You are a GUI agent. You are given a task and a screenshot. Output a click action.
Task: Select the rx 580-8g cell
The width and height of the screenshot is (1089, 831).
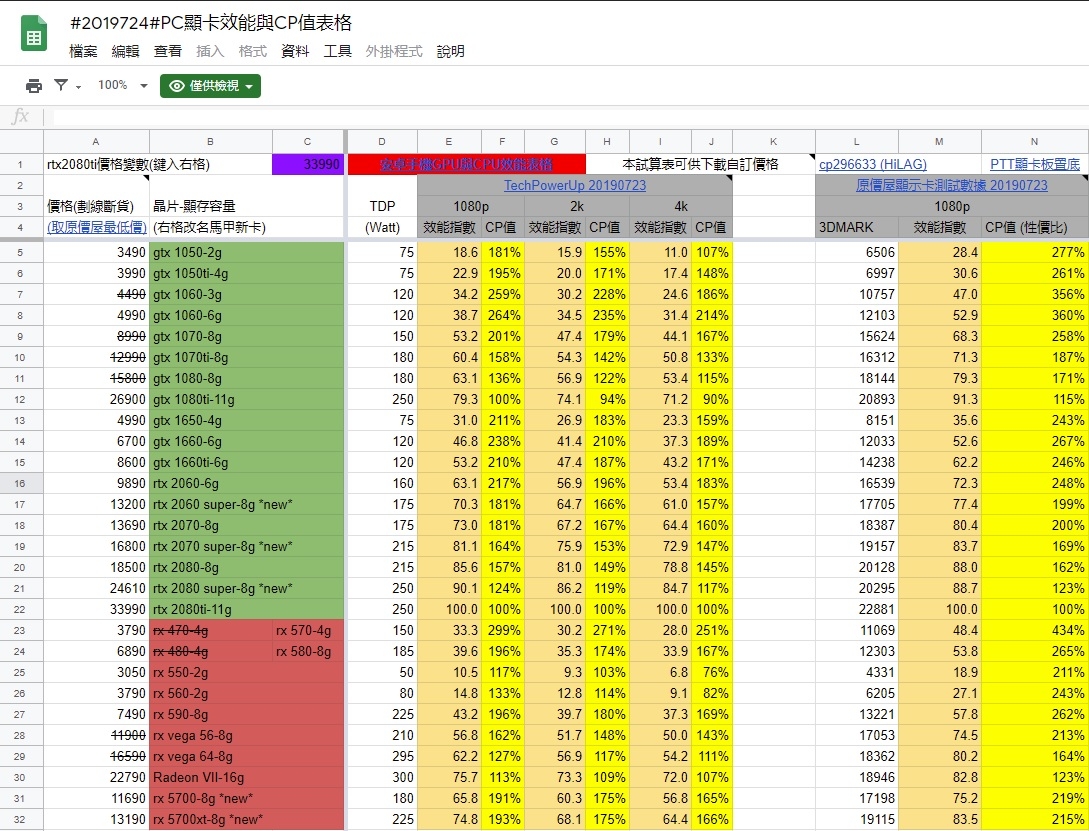(308, 651)
